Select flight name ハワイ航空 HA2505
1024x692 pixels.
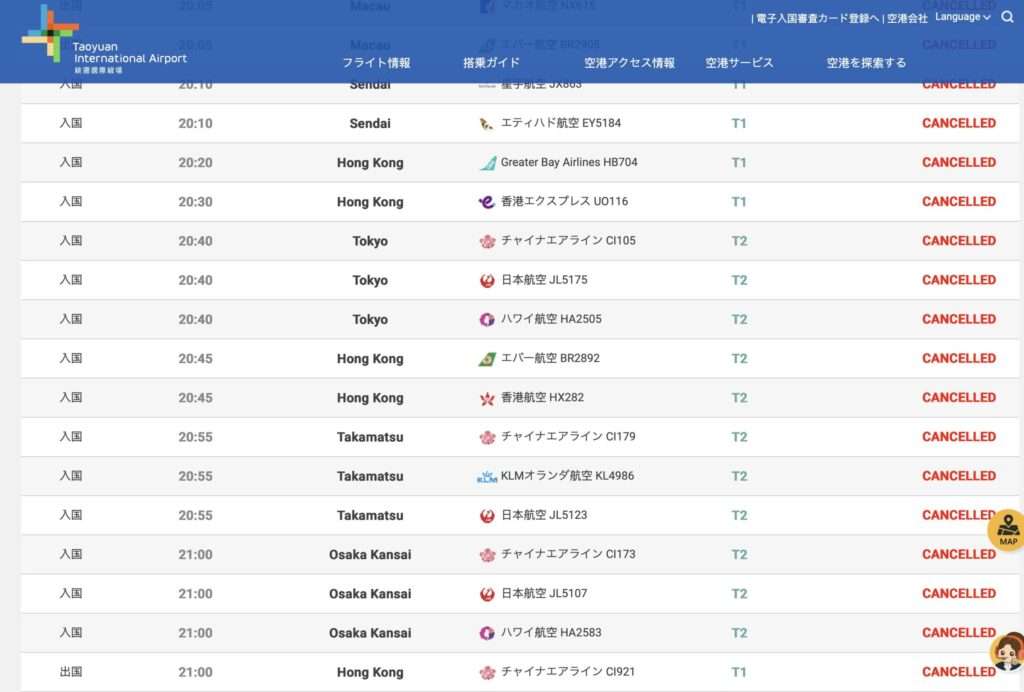tap(551, 319)
